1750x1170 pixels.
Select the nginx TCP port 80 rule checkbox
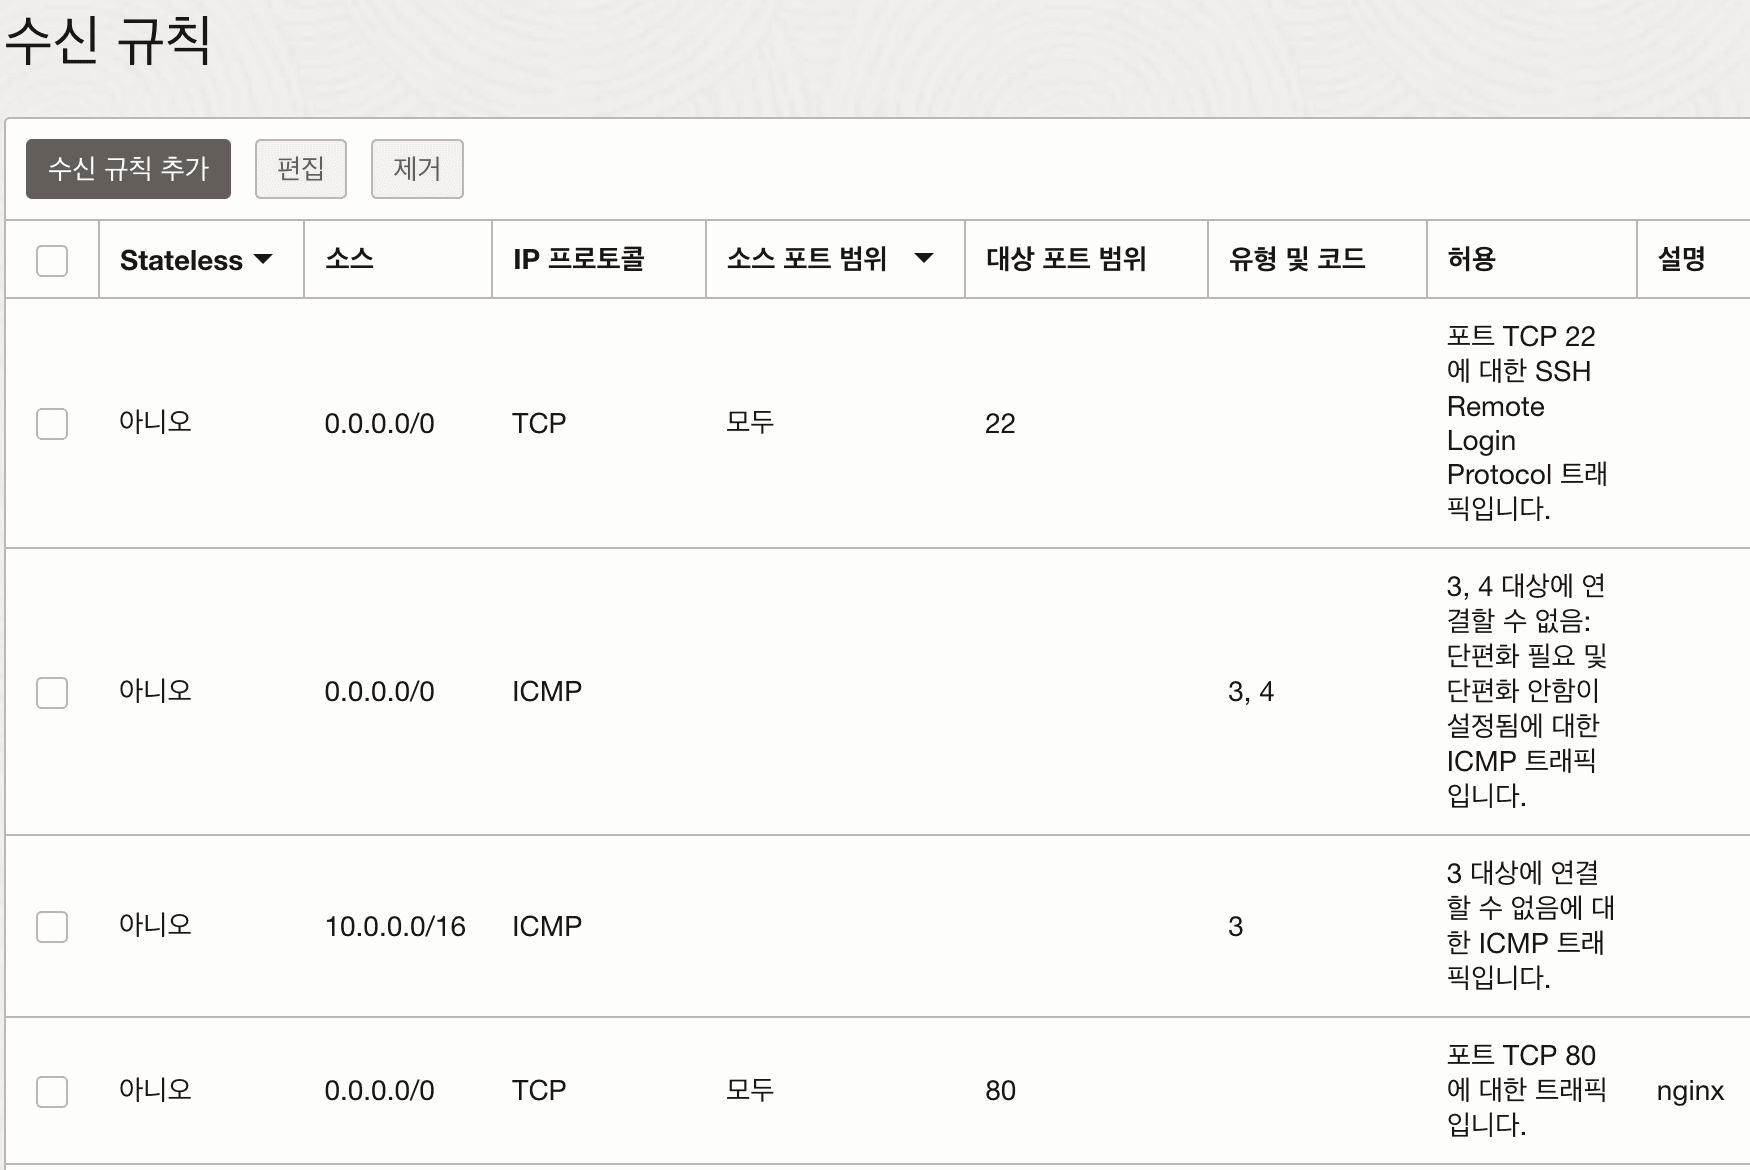(52, 1091)
